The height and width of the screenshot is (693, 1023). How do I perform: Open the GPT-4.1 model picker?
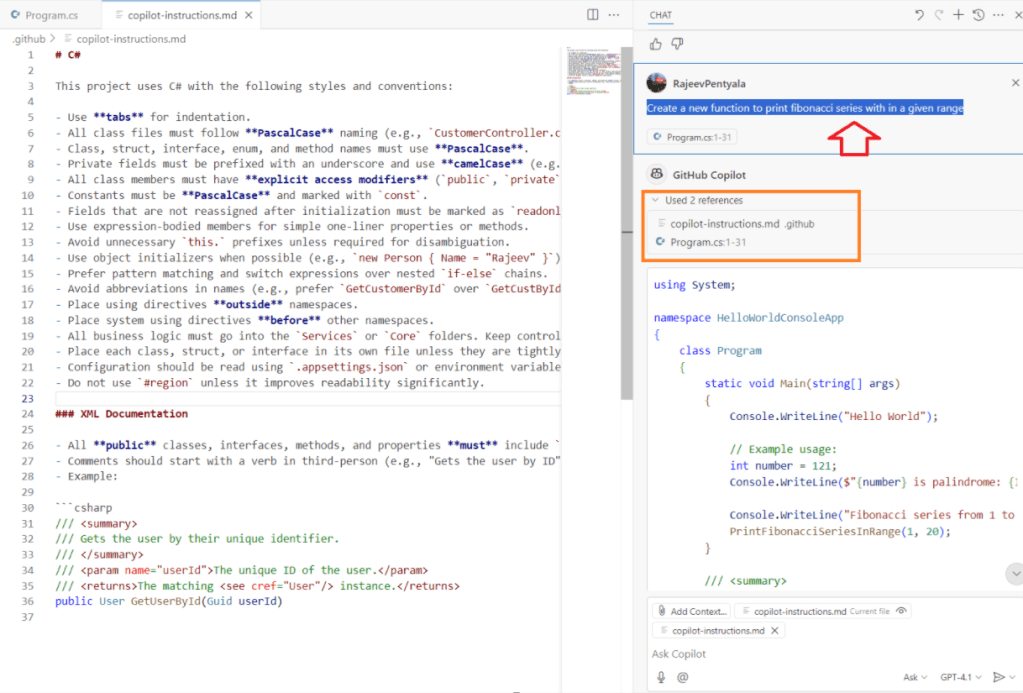[962, 677]
